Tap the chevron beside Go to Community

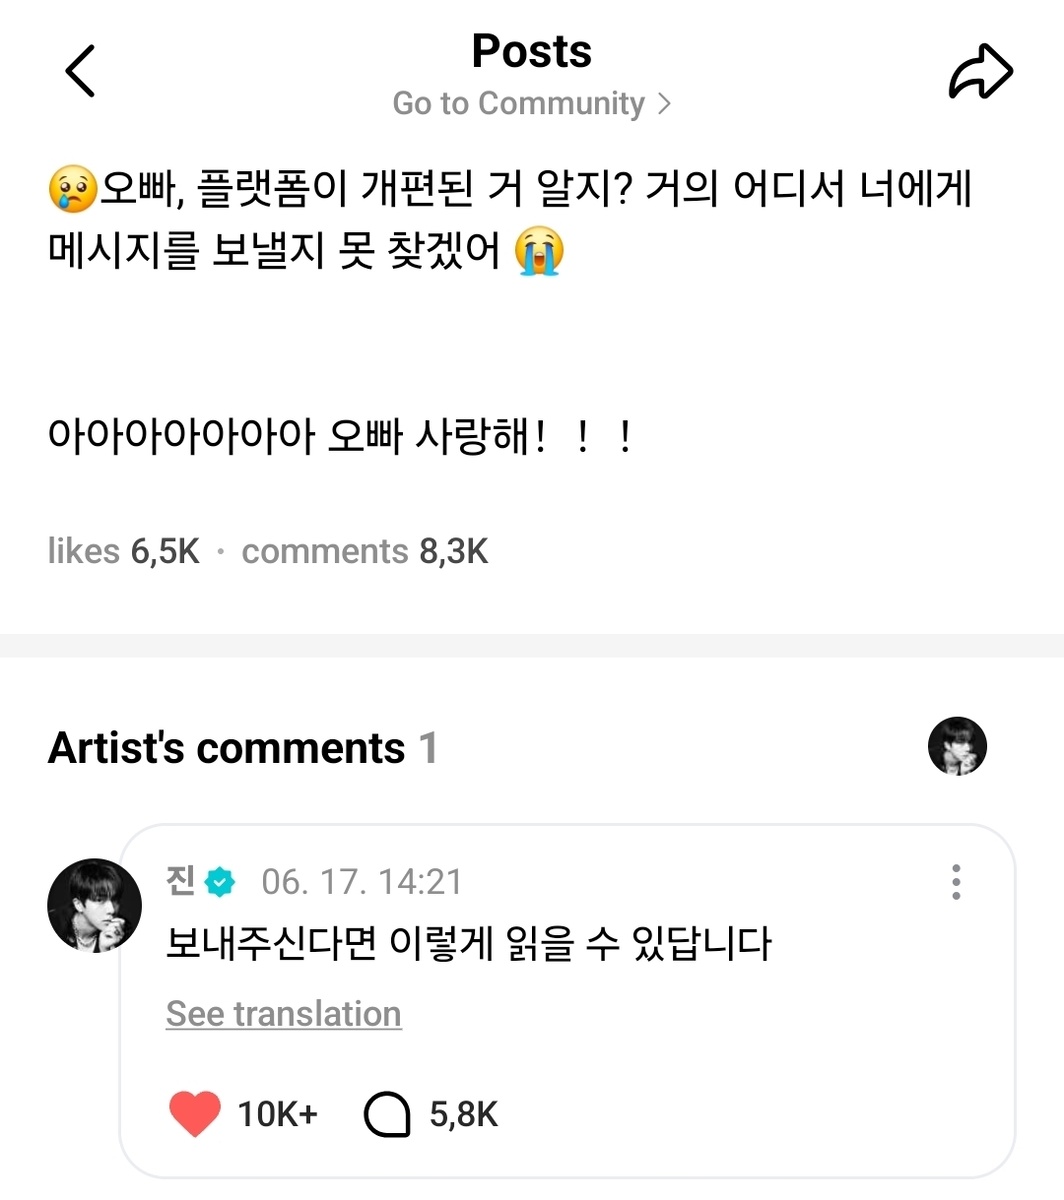click(x=664, y=104)
